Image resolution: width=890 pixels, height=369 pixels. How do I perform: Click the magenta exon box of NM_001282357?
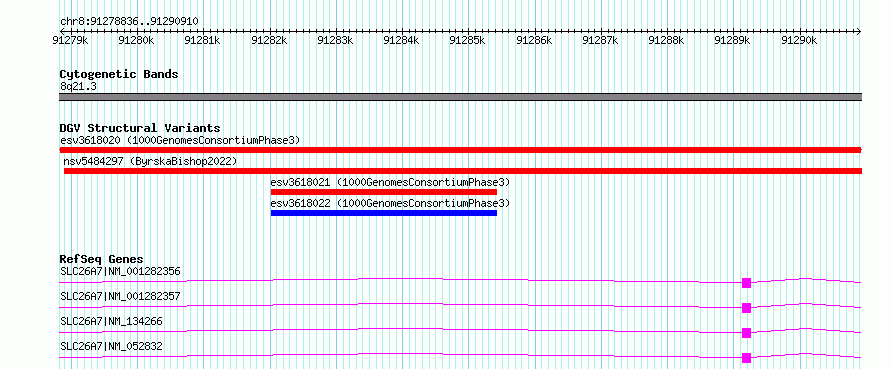click(x=746, y=308)
